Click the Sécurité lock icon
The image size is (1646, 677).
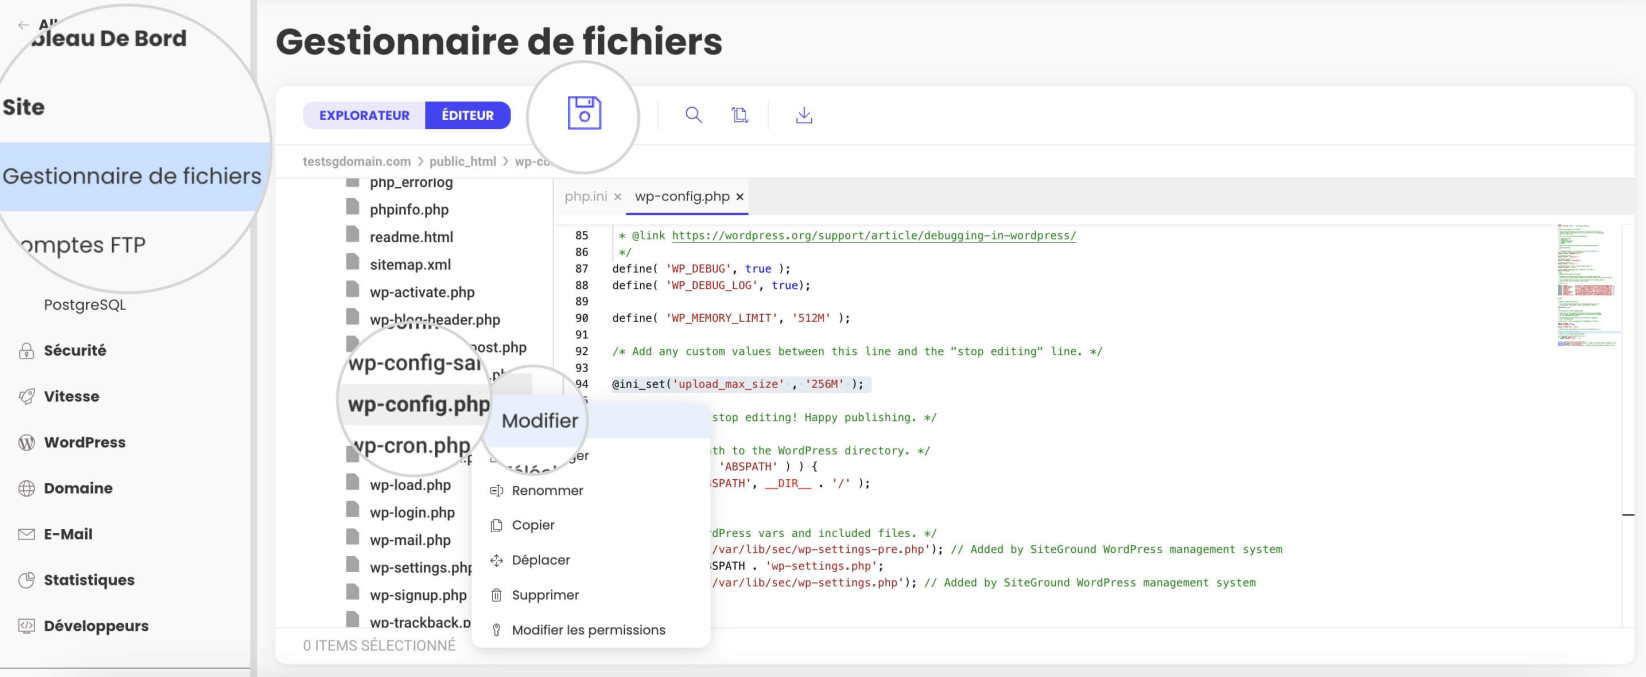26,351
